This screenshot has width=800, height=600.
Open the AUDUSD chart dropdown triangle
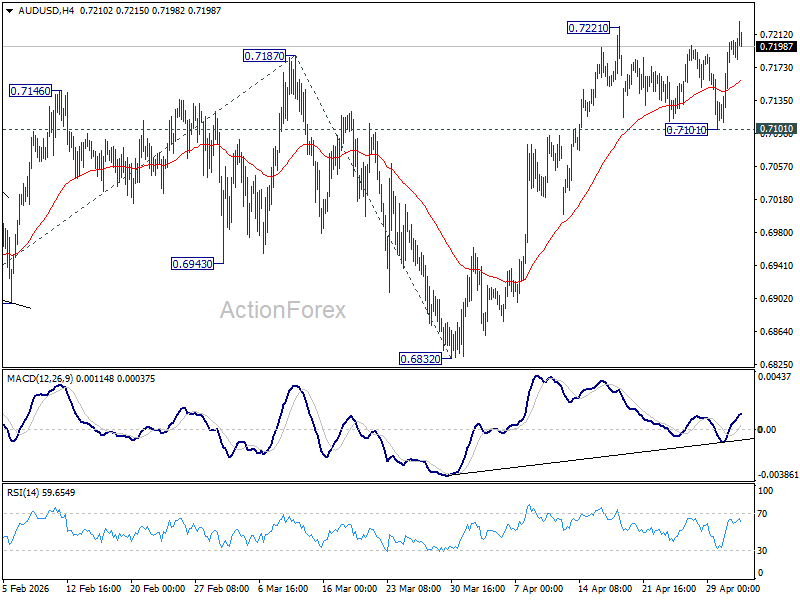(10, 11)
